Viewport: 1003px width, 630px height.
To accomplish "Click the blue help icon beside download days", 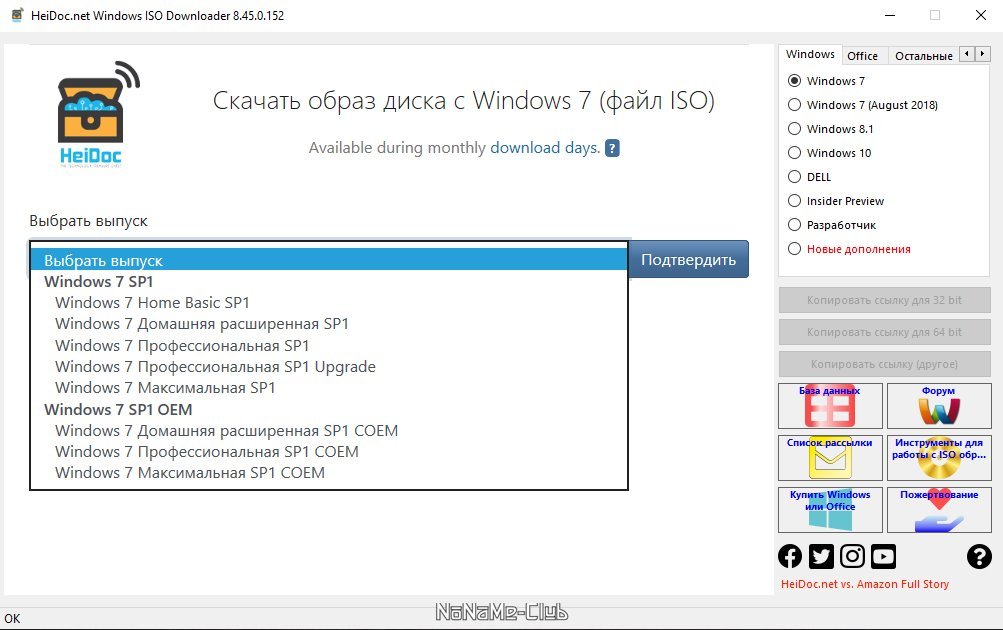I will pos(612,148).
